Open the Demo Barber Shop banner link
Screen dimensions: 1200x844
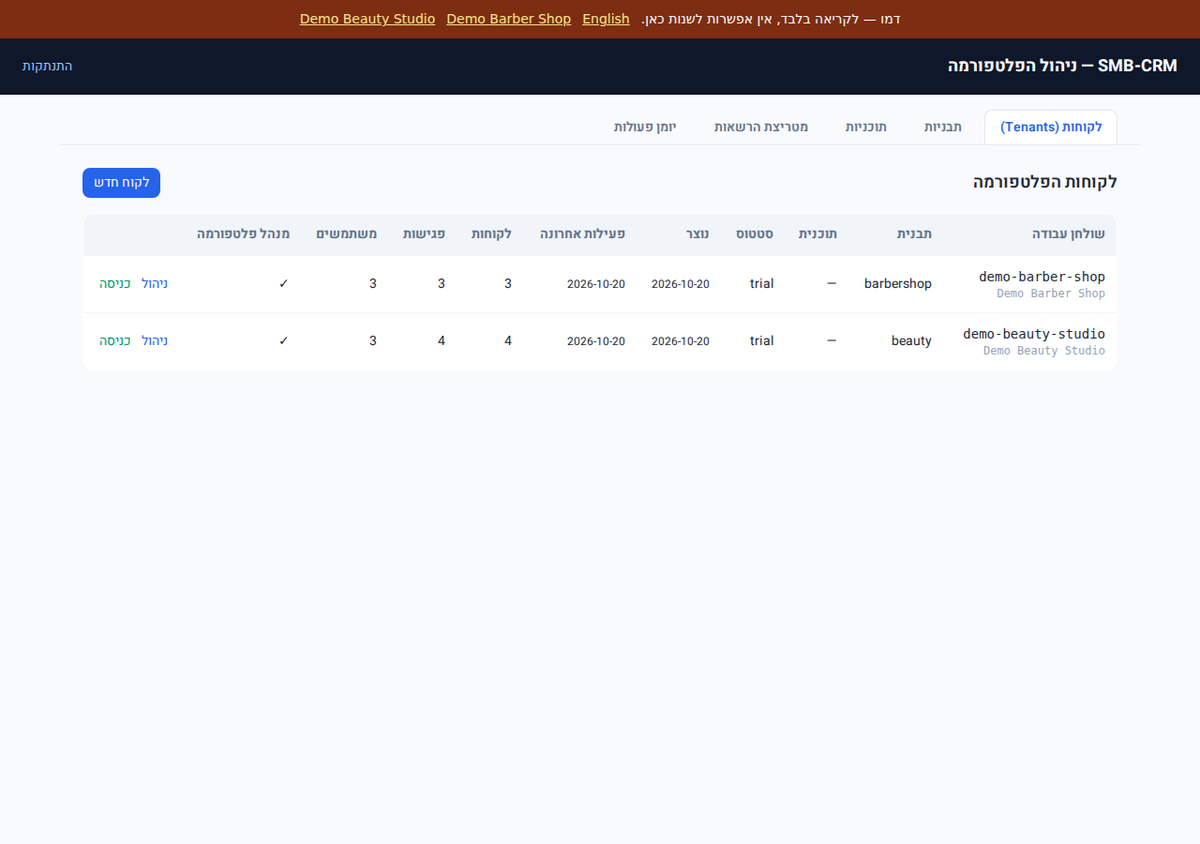point(509,19)
